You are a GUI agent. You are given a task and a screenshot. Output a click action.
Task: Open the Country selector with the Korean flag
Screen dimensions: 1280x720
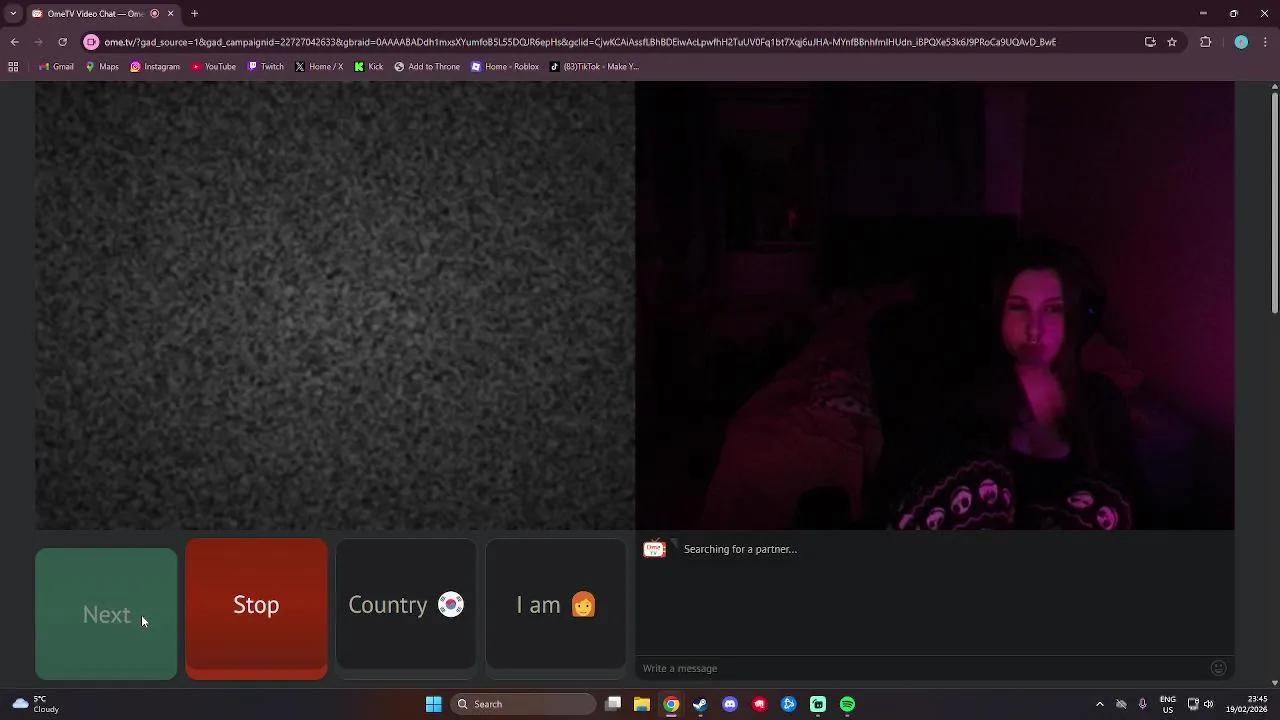pos(406,604)
